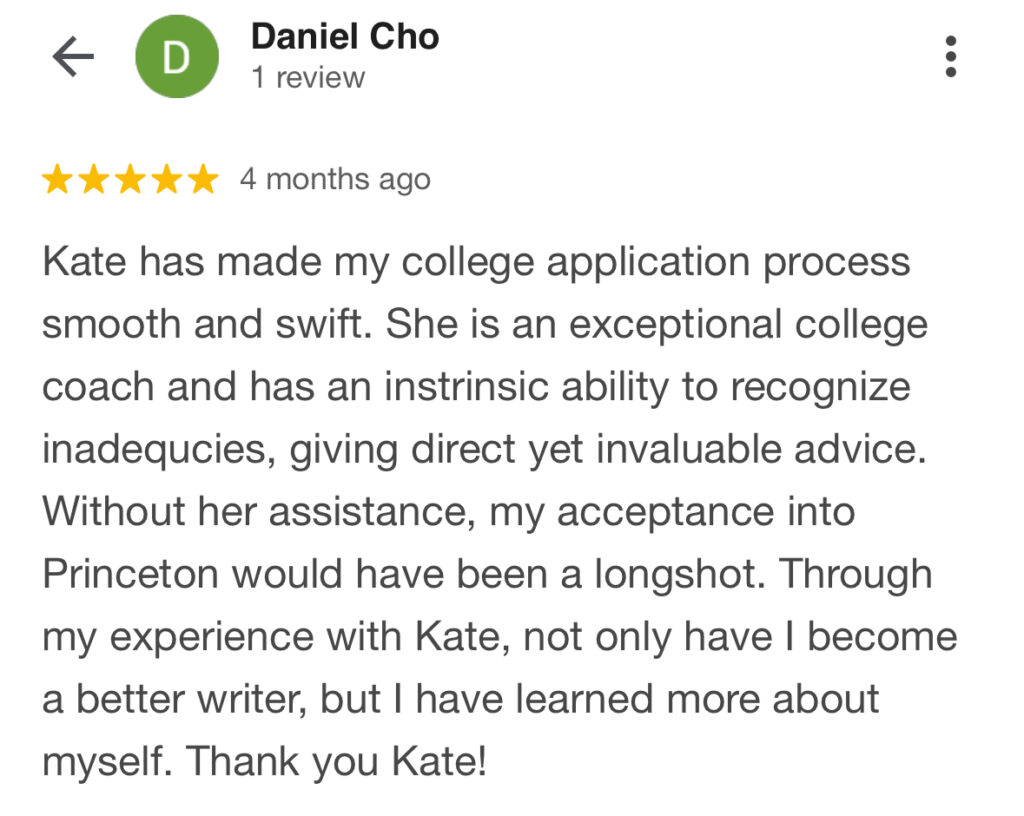
Task: Open the three-dot more options menu
Action: [x=951, y=57]
